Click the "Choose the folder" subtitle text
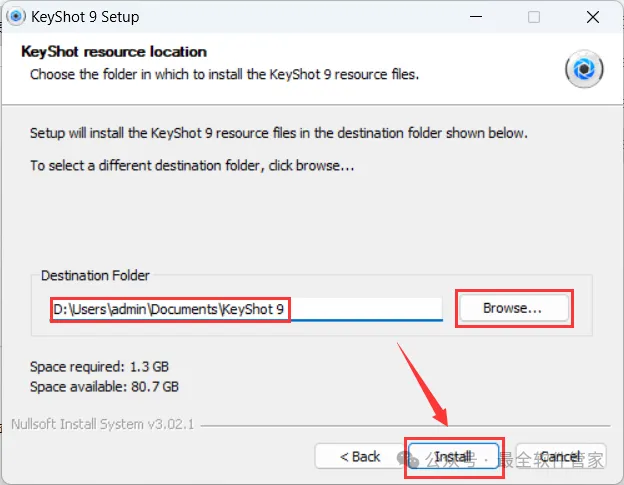Screen dimensions: 624x485 (x=224, y=74)
